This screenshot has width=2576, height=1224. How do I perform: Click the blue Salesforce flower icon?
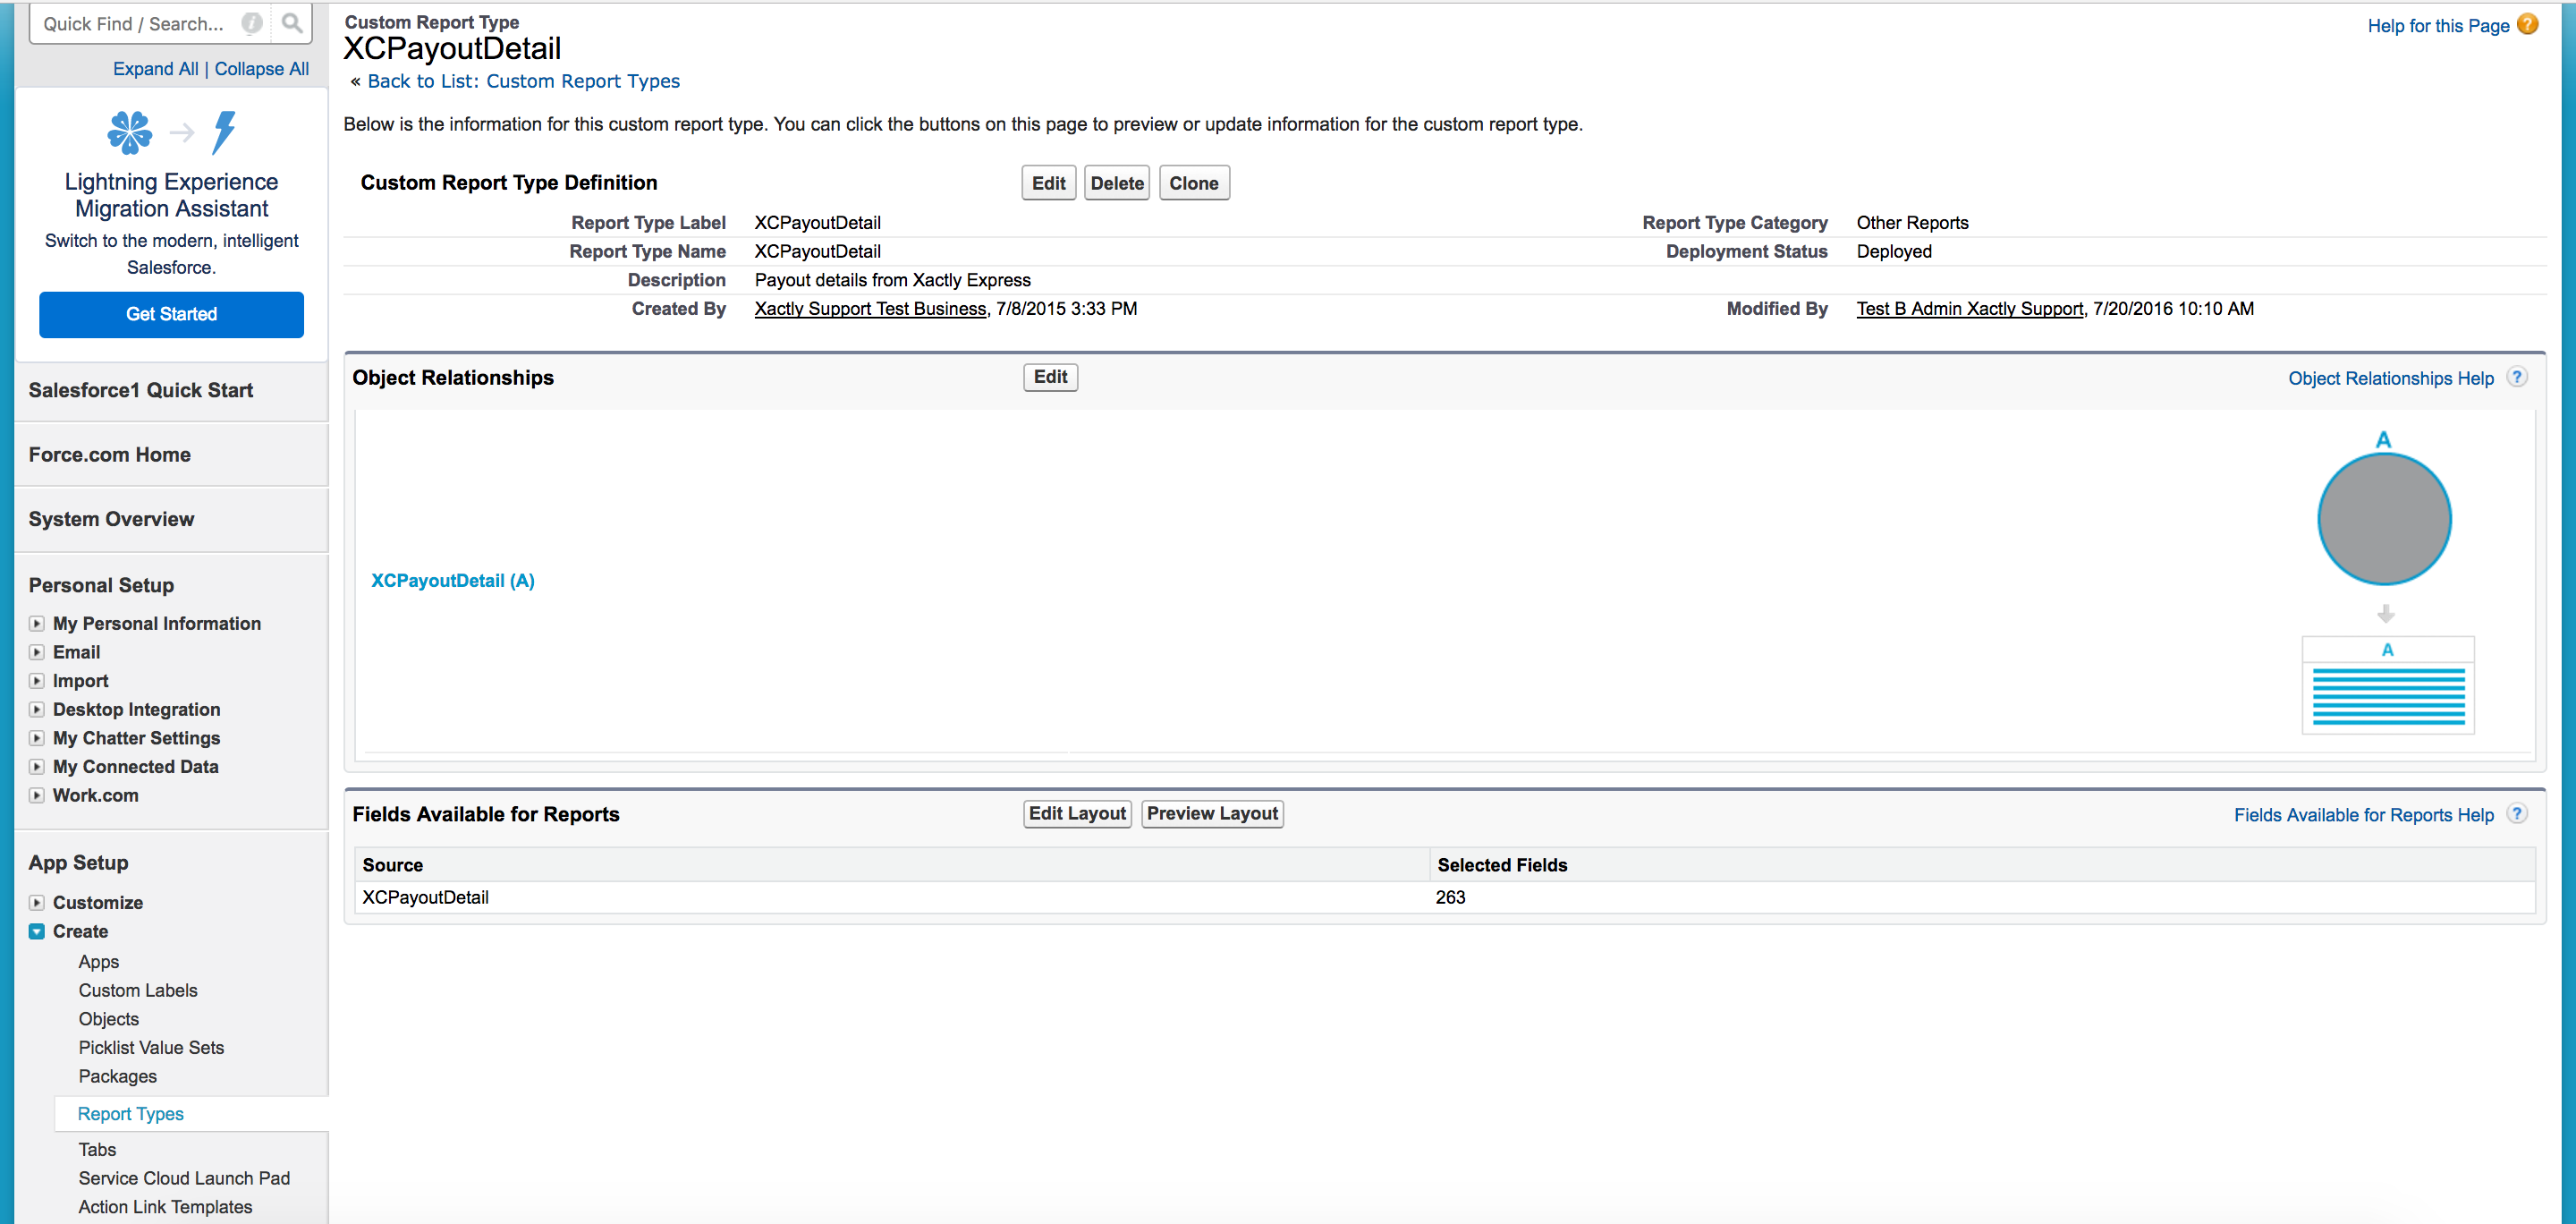tap(130, 132)
